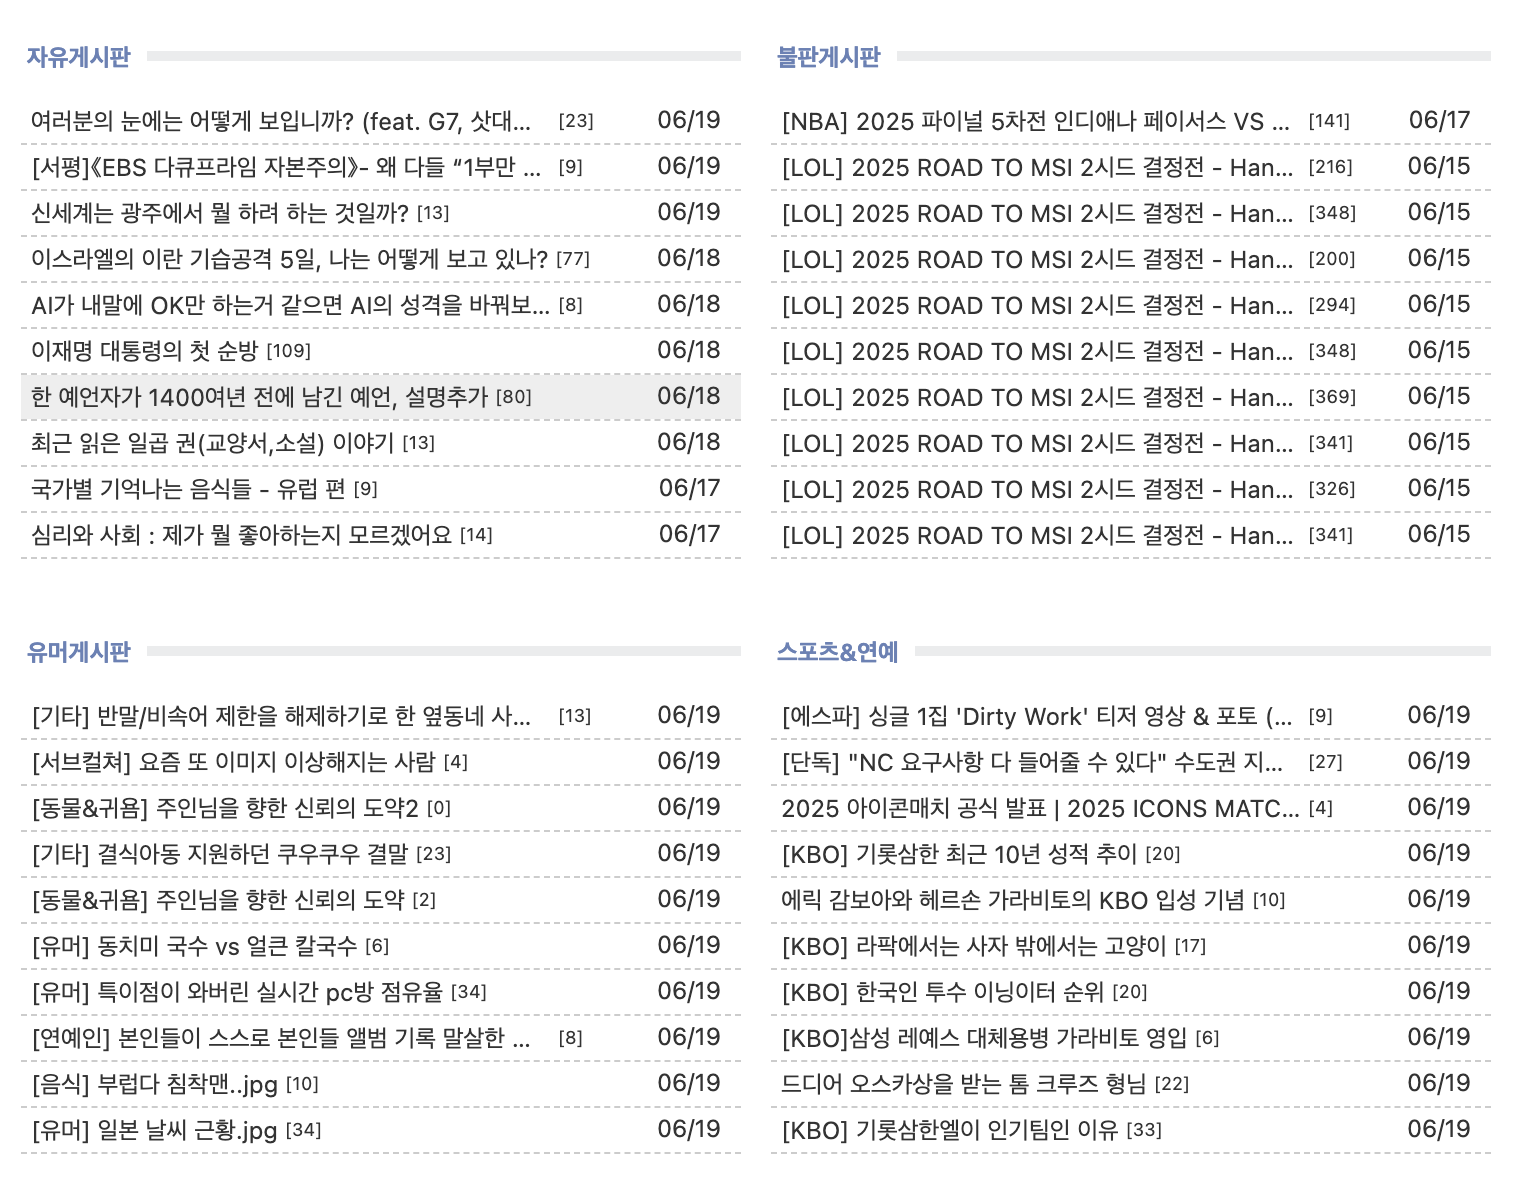Viewport: 1524px width, 1186px height.
Task: Open 에스파 싱글 1집 Dirty Work 티저 post
Action: tap(1036, 716)
